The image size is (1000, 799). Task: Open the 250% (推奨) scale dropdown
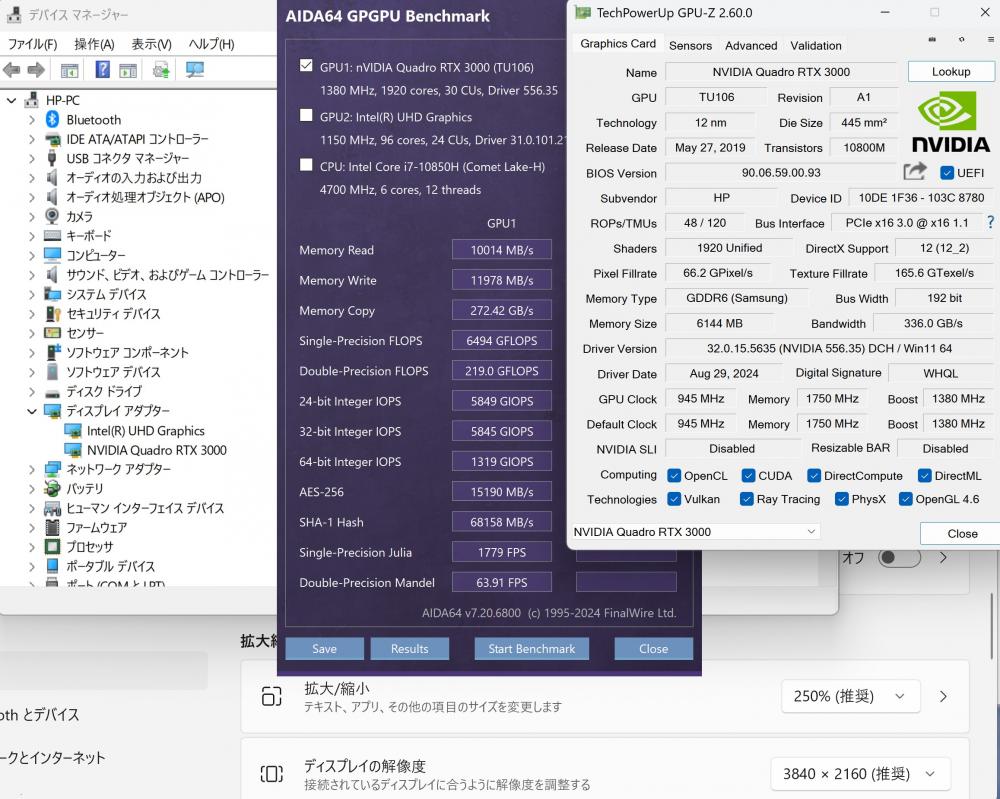coord(850,696)
